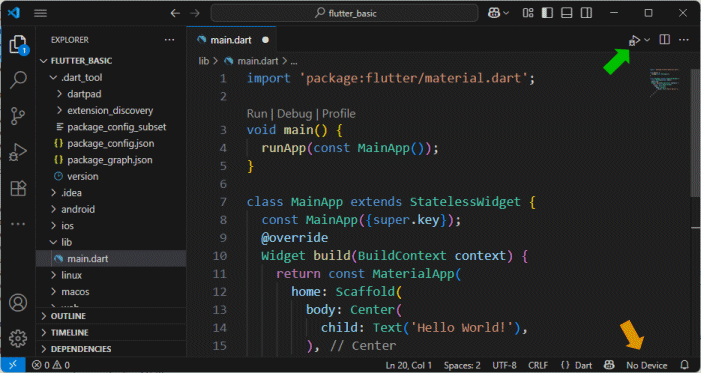This screenshot has height=373, width=701.
Task: Open the Run button dropdown arrow
Action: point(647,40)
